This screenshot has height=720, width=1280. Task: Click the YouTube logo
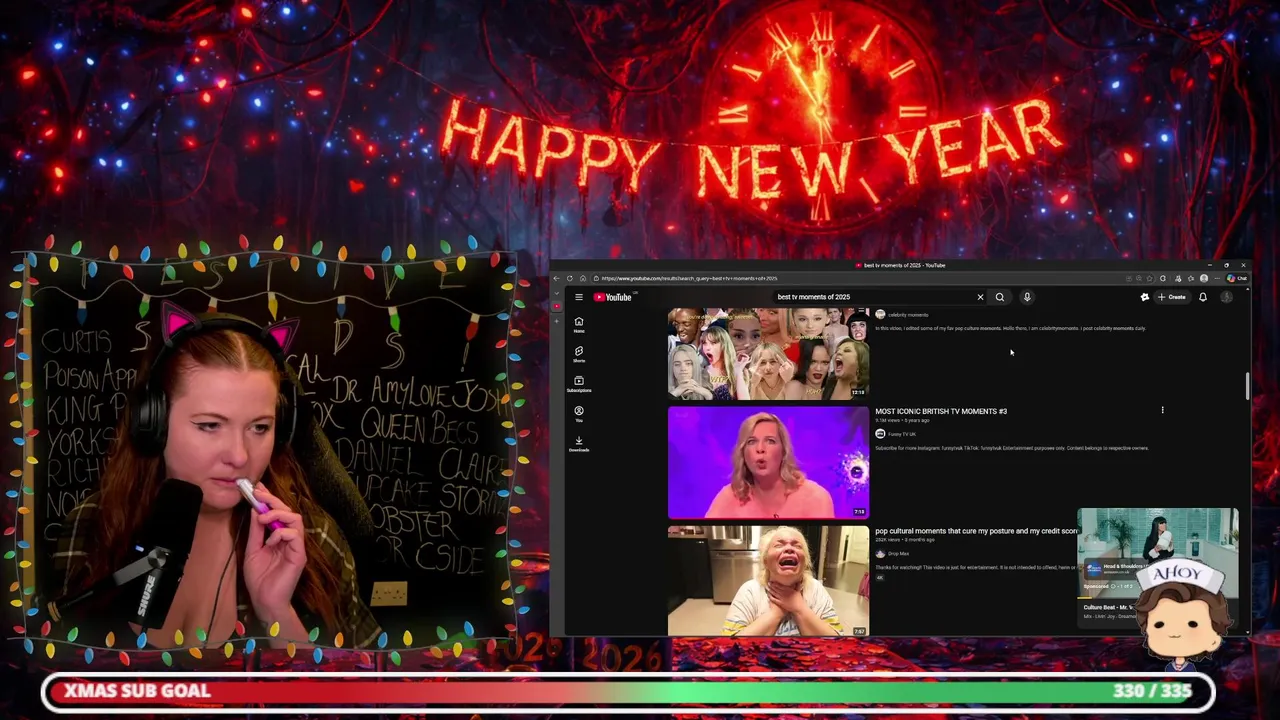(613, 297)
